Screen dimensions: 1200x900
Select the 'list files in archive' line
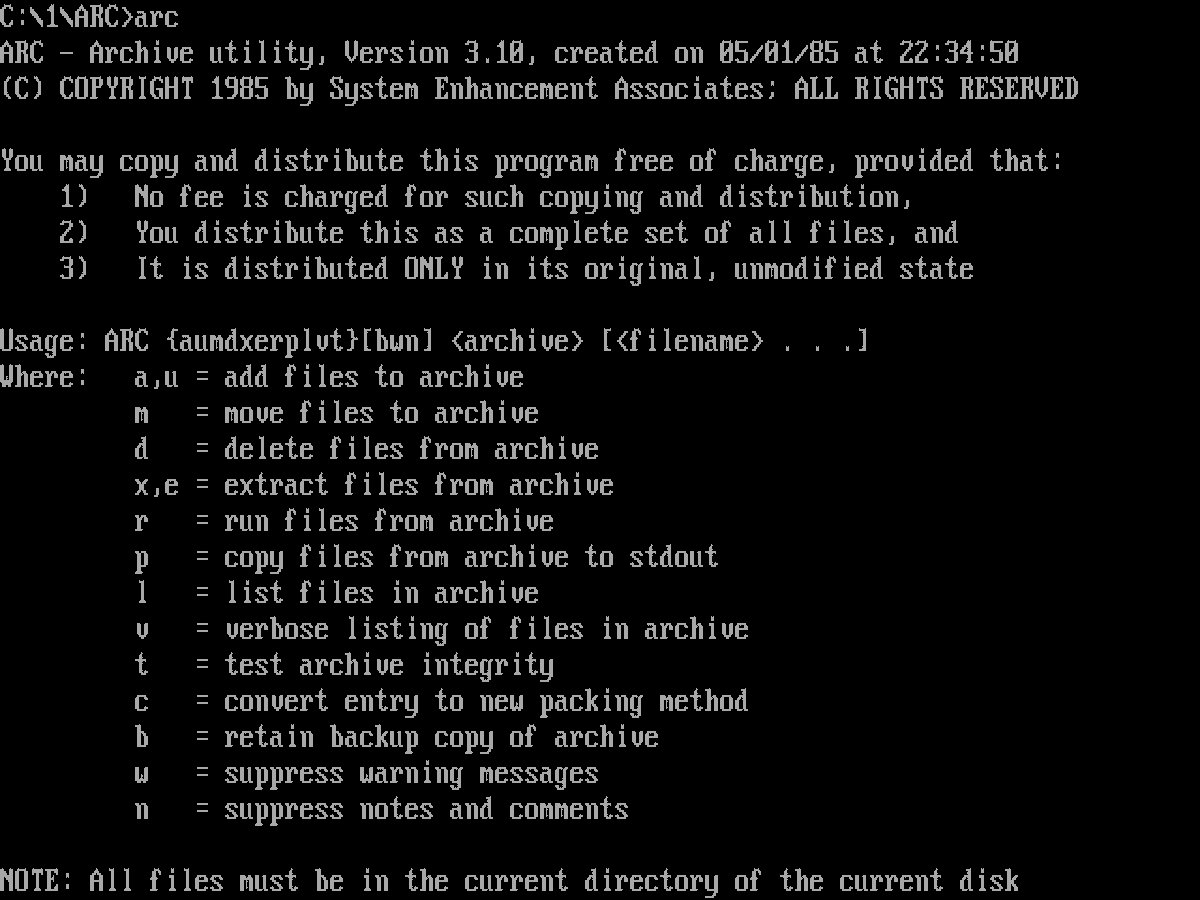(x=336, y=593)
